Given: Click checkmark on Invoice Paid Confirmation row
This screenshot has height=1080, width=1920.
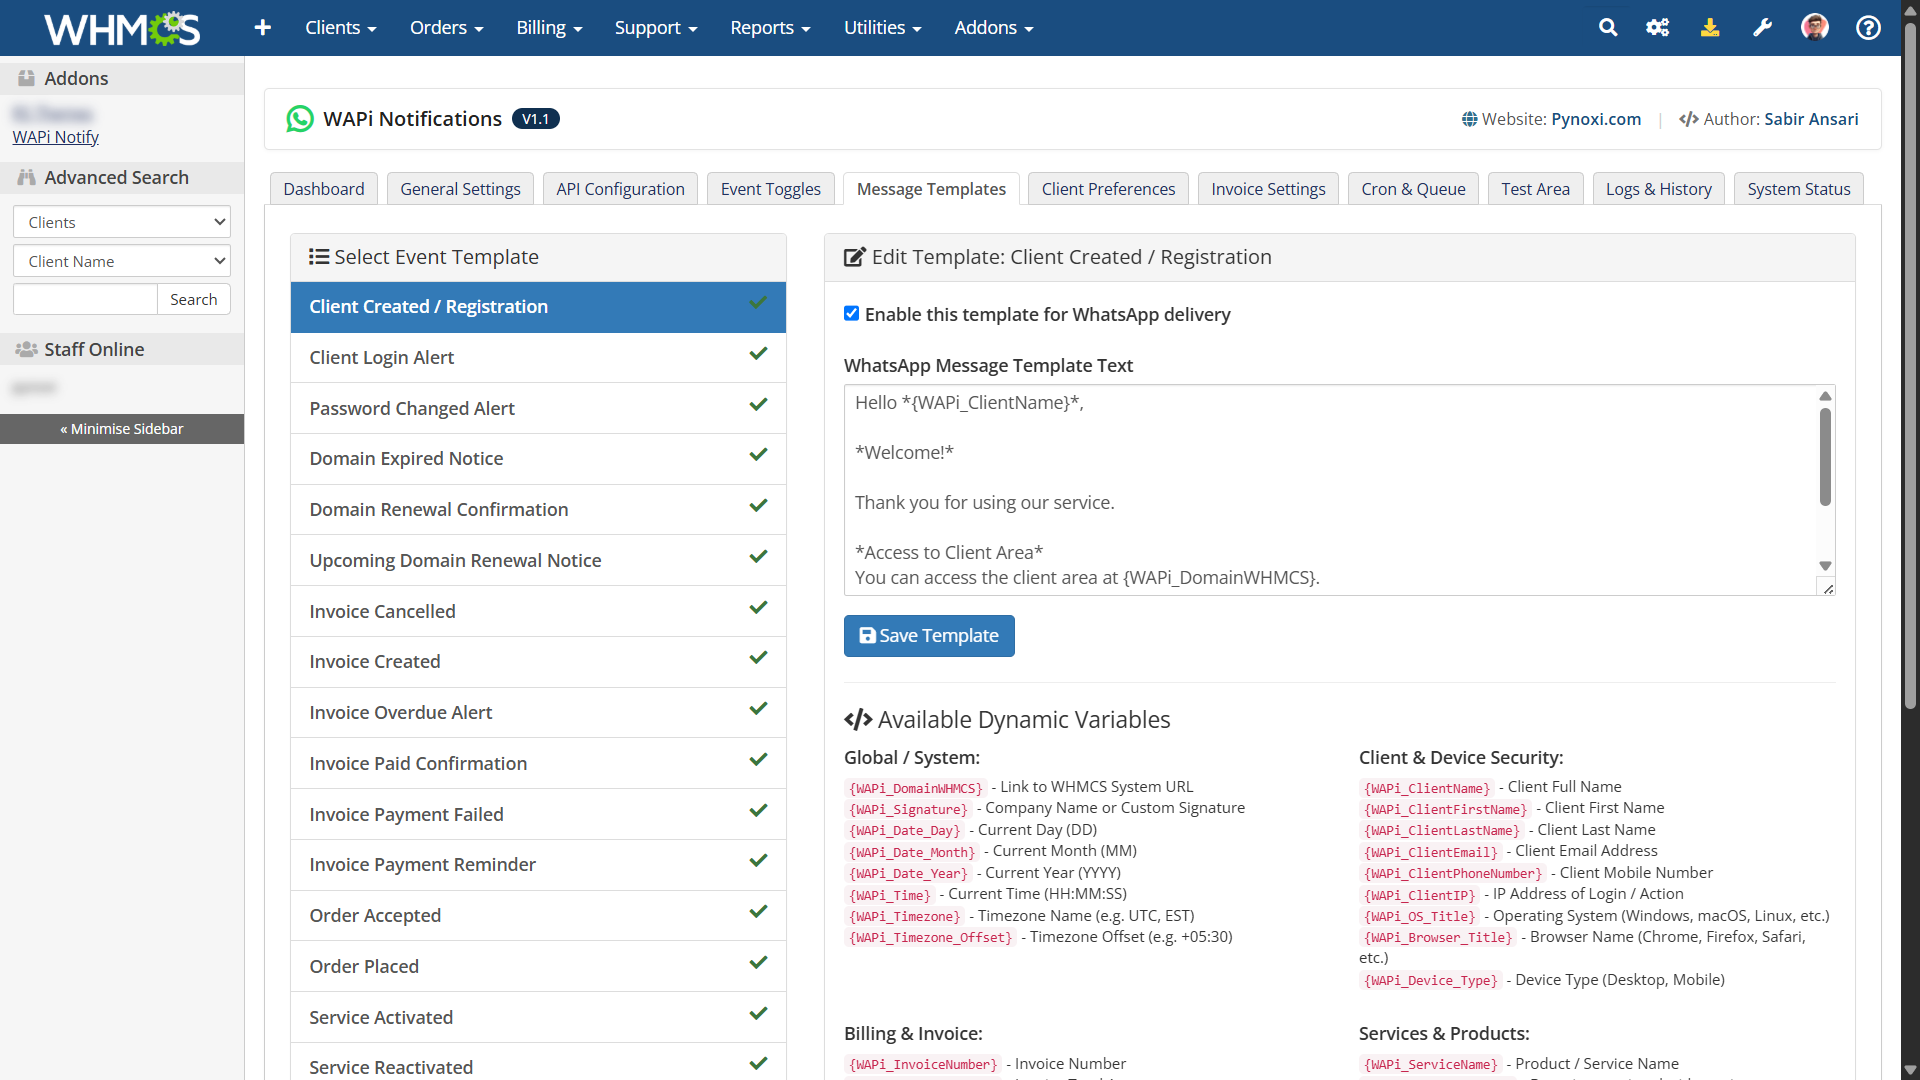Looking at the screenshot, I should pos(758,760).
